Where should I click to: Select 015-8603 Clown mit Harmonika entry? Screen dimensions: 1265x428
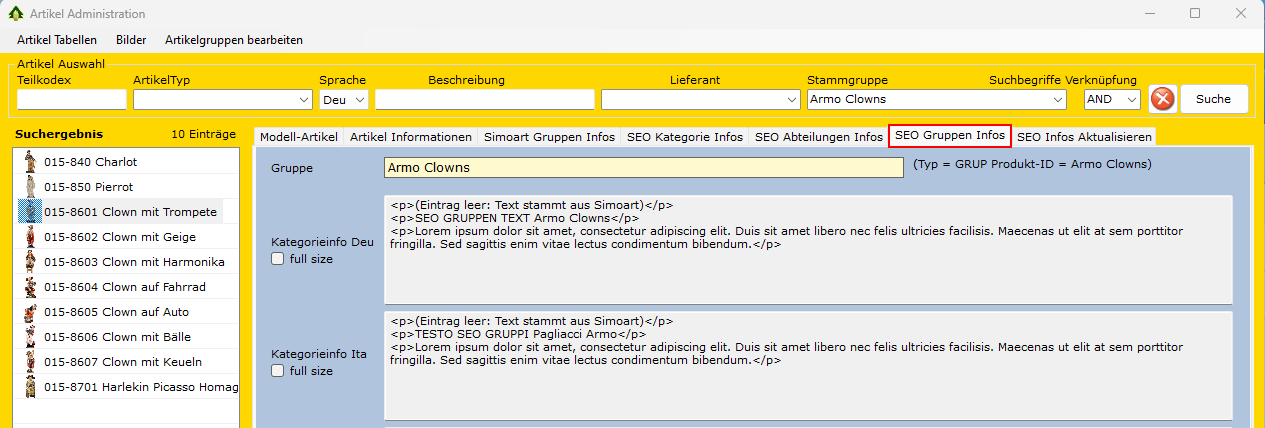[134, 262]
